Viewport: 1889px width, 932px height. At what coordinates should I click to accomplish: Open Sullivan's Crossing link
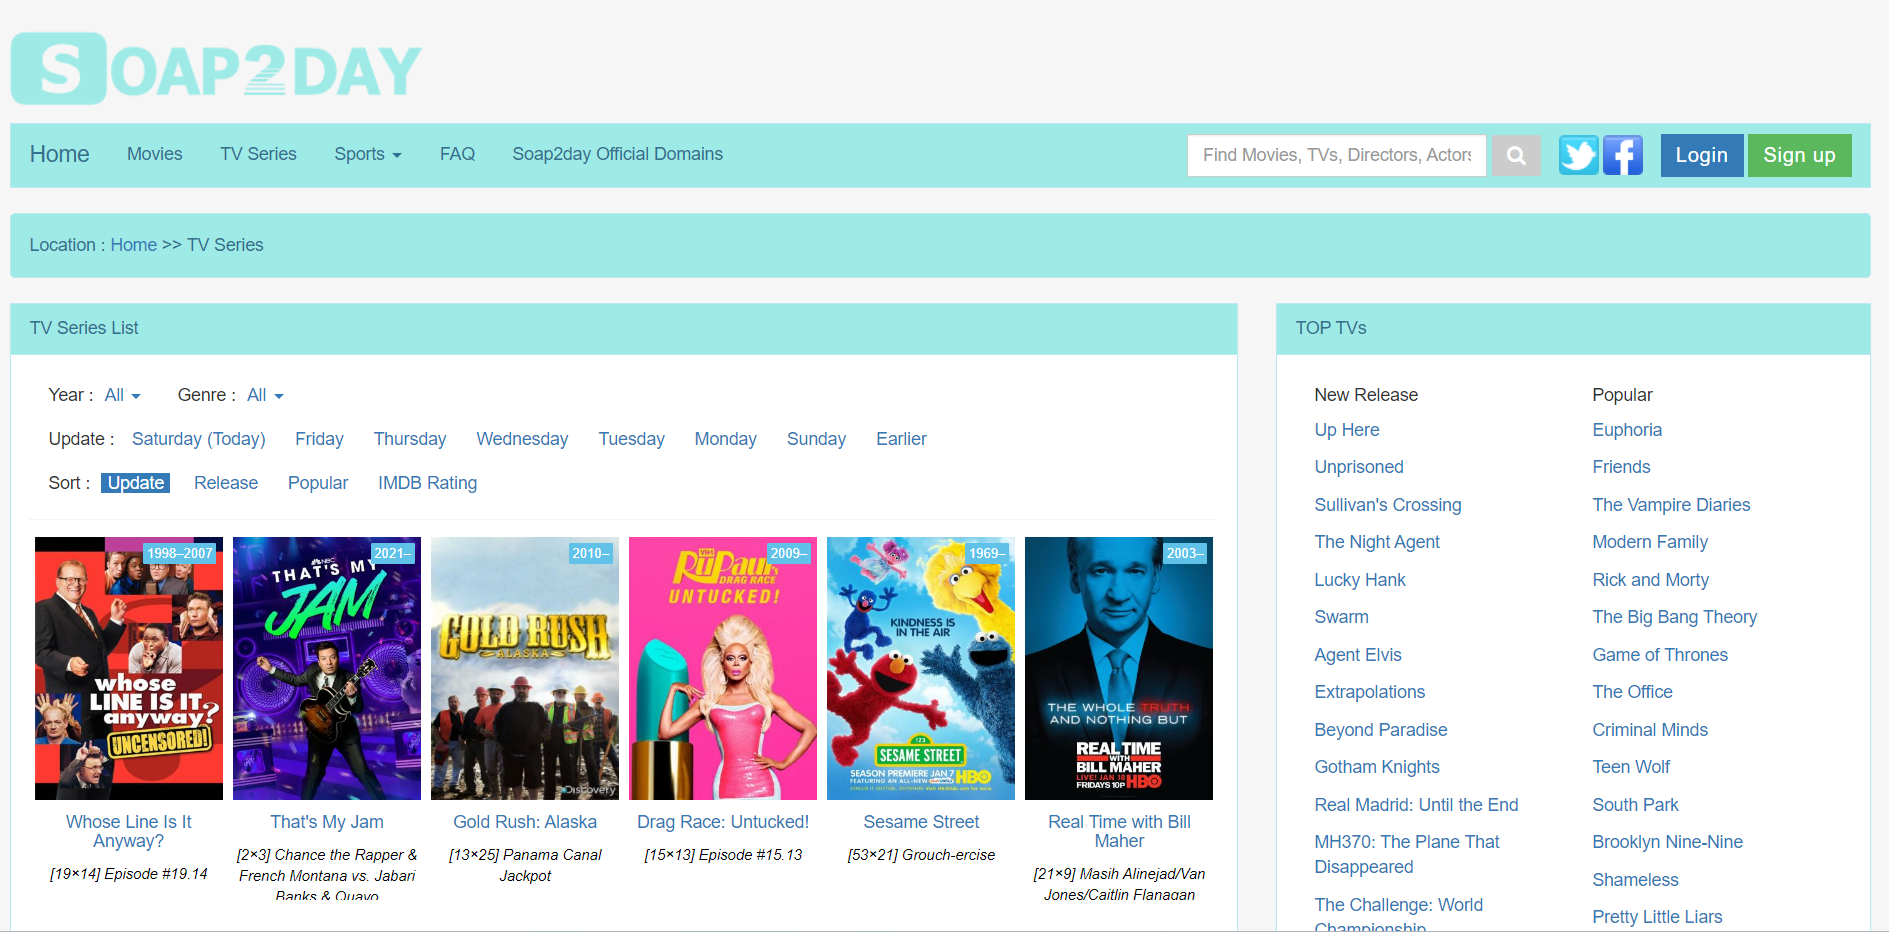click(x=1388, y=505)
